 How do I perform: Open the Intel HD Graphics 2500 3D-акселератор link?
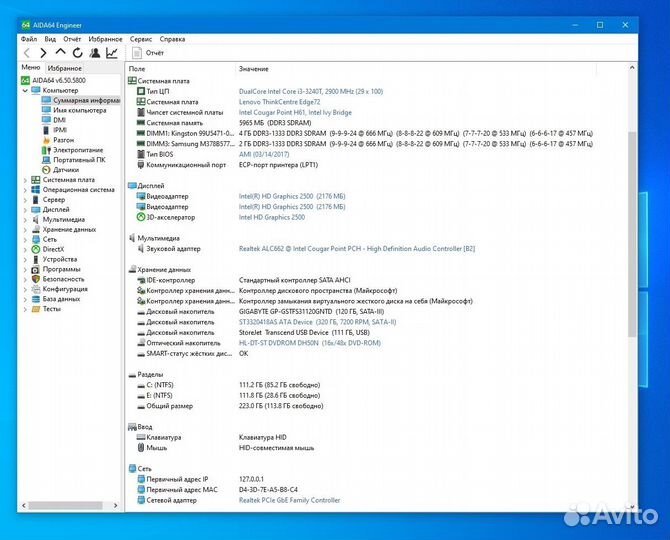[272, 217]
